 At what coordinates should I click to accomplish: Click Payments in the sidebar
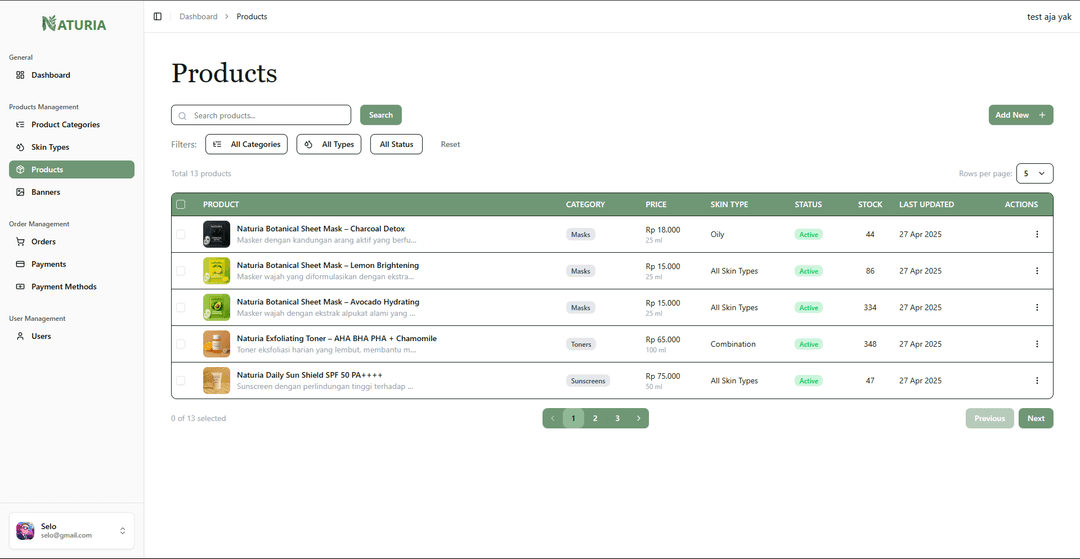(72, 264)
